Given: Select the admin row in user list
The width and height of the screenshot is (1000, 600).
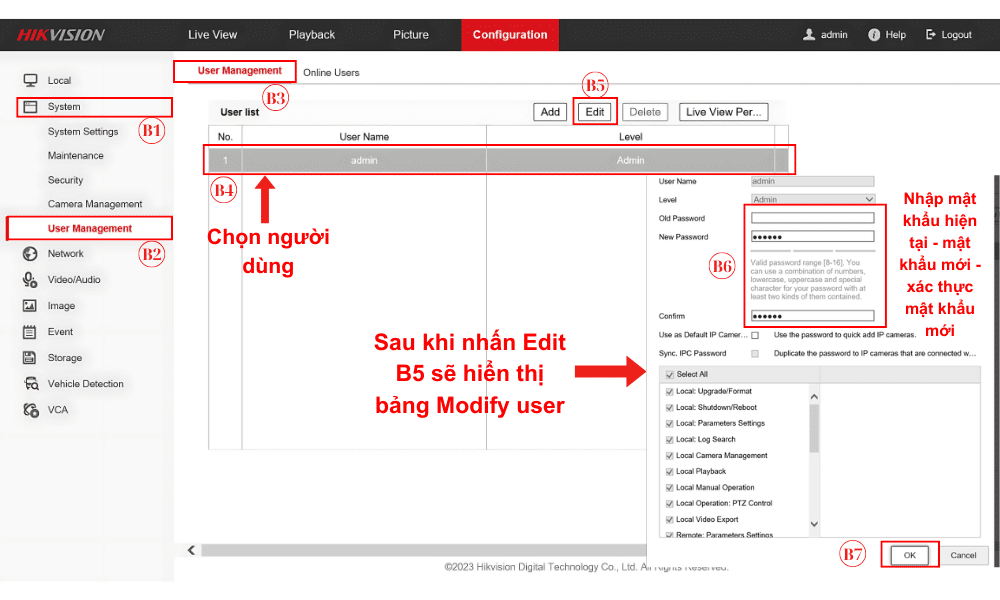Looking at the screenshot, I should tap(500, 160).
